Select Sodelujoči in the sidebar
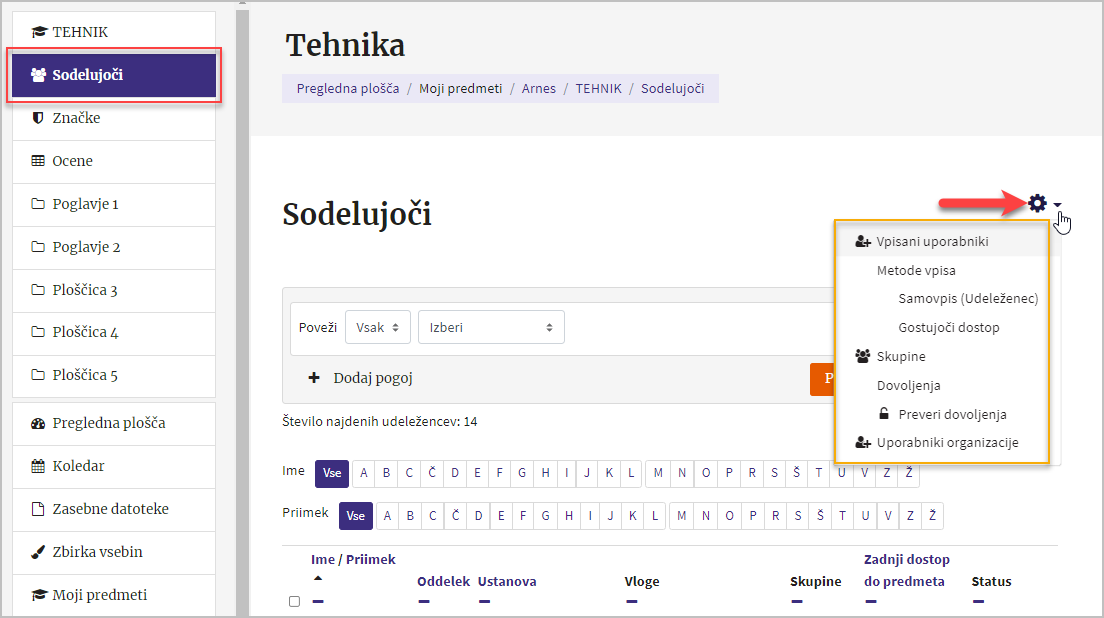This screenshot has height=618, width=1104. tap(114, 75)
